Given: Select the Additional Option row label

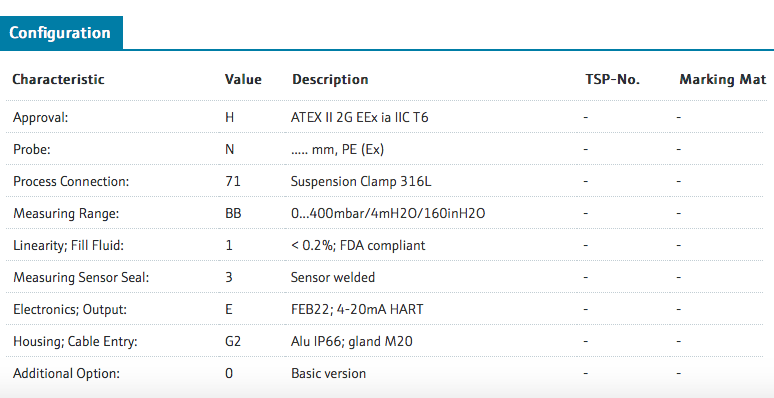Looking at the screenshot, I should coord(66,373).
